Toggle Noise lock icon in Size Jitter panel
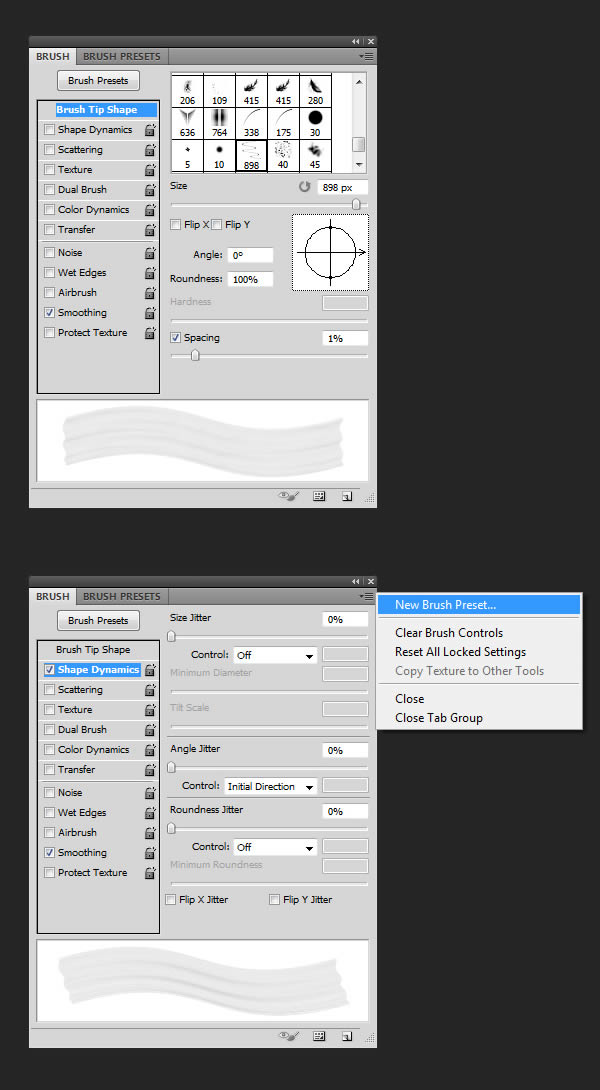 coord(150,793)
